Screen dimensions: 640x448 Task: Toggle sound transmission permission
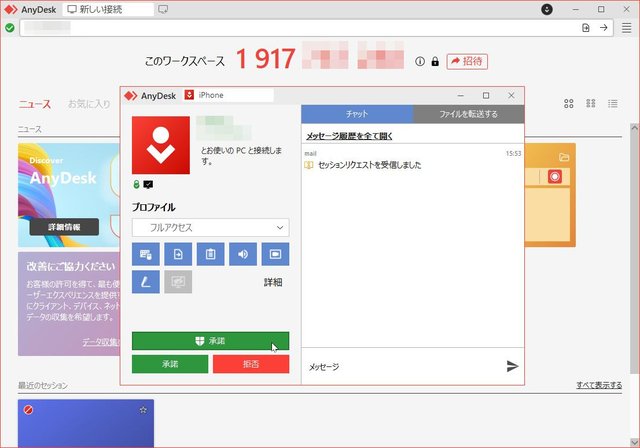pos(243,254)
